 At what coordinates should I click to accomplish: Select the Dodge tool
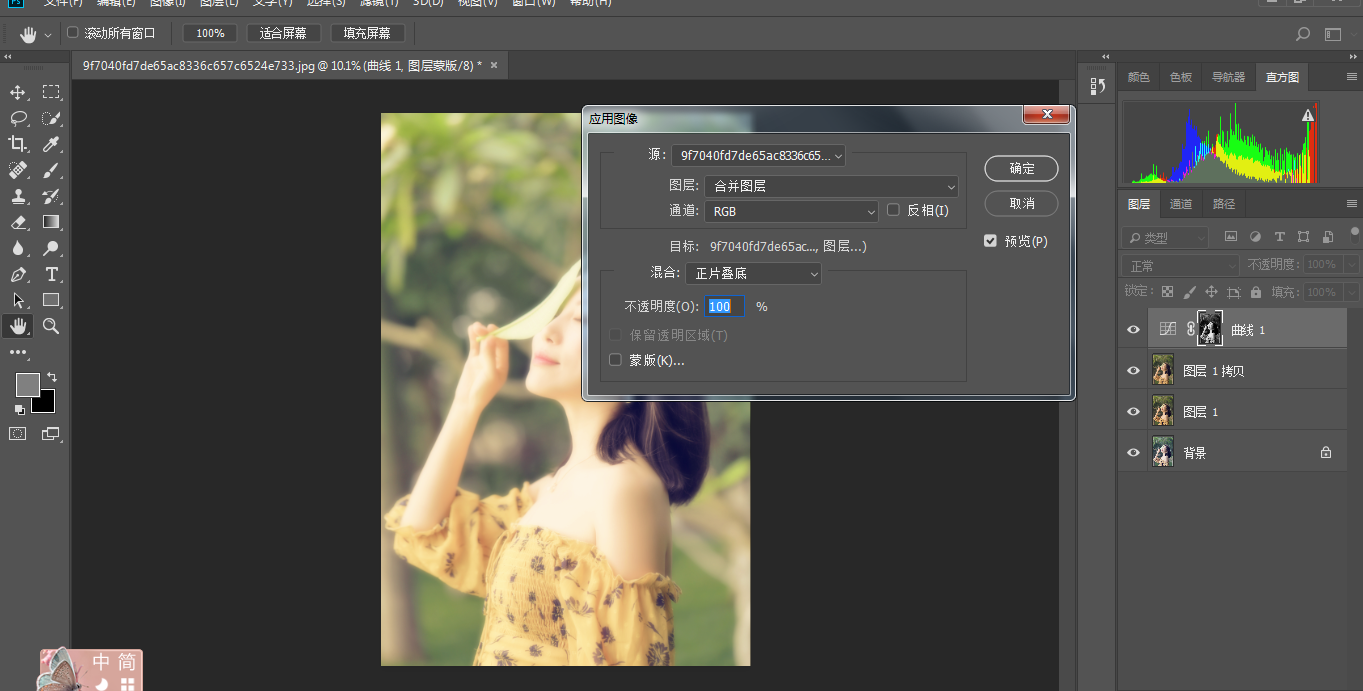pos(51,248)
